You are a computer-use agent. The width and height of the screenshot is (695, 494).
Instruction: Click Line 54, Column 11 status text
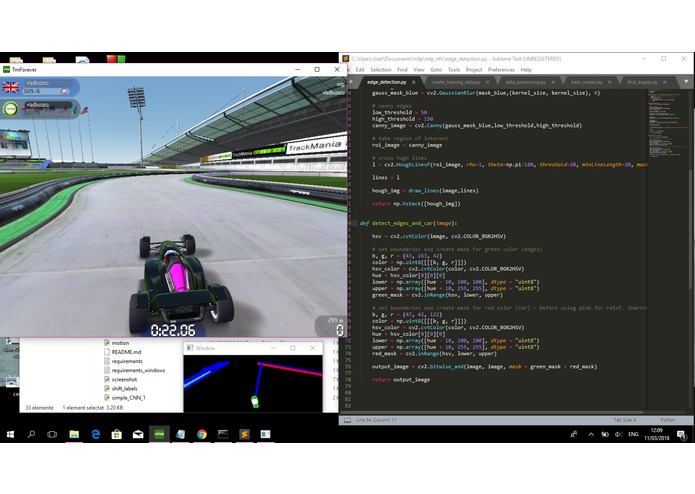pyautogui.click(x=376, y=420)
